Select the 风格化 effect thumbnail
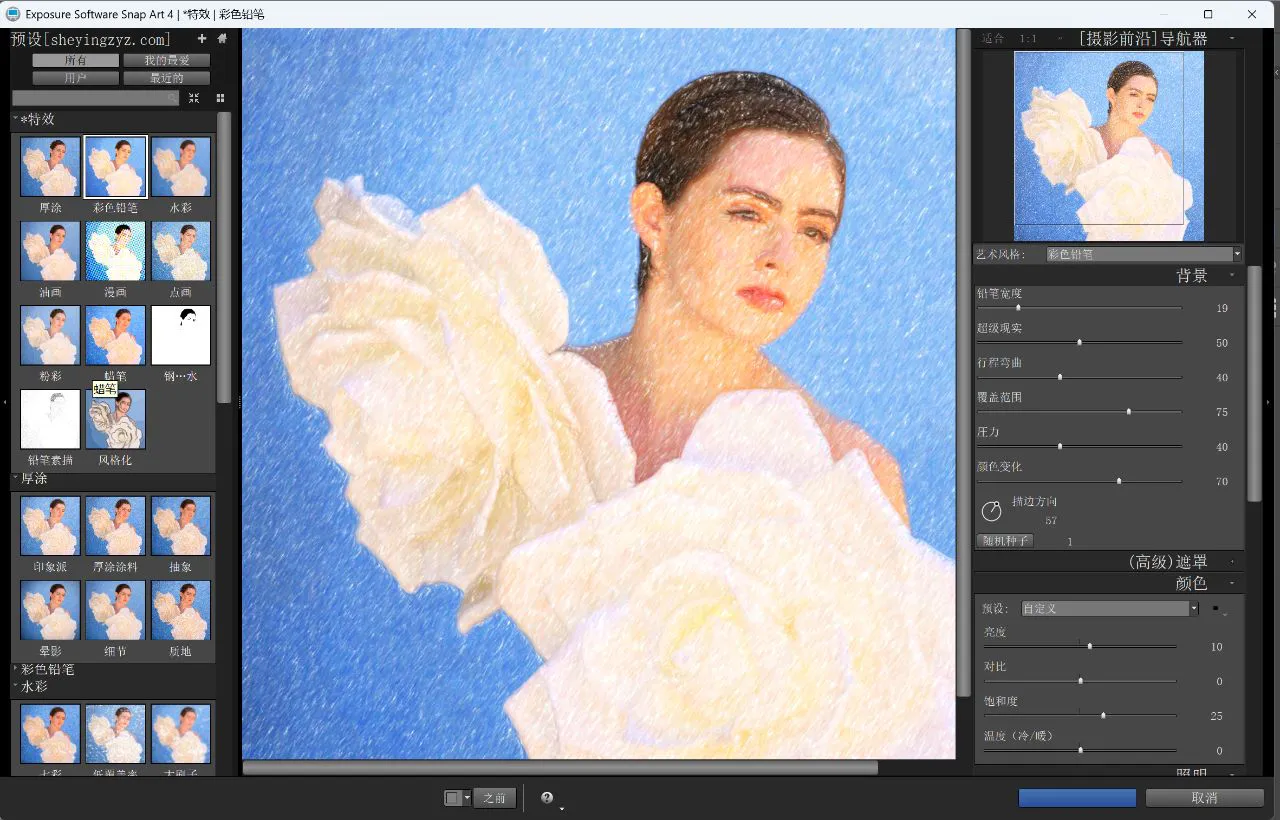This screenshot has height=820, width=1280. tap(116, 419)
